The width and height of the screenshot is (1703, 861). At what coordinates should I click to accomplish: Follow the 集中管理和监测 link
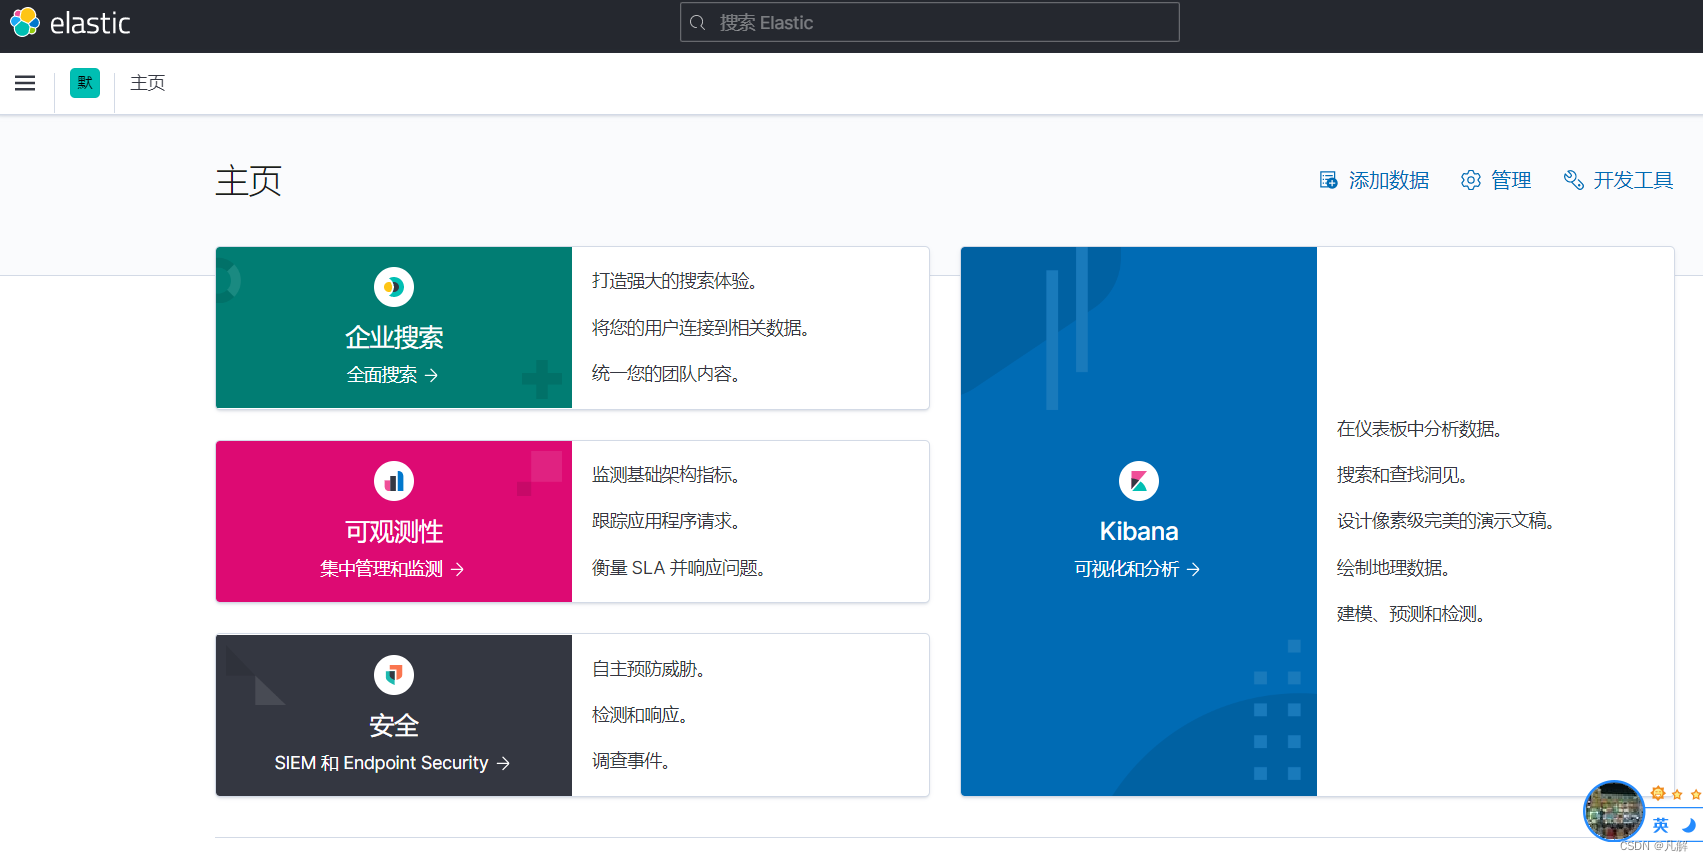[393, 569]
